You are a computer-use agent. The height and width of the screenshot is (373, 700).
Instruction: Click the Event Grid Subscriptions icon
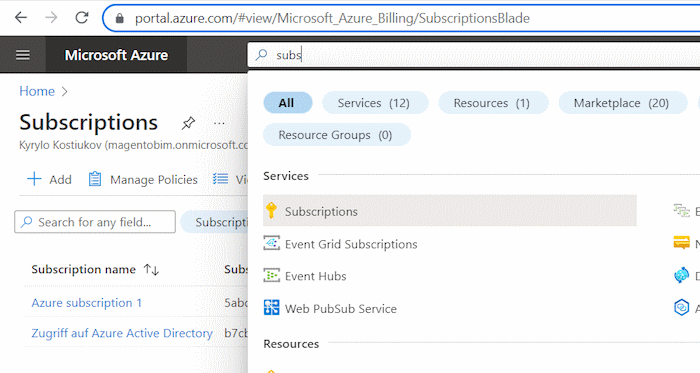tap(271, 244)
